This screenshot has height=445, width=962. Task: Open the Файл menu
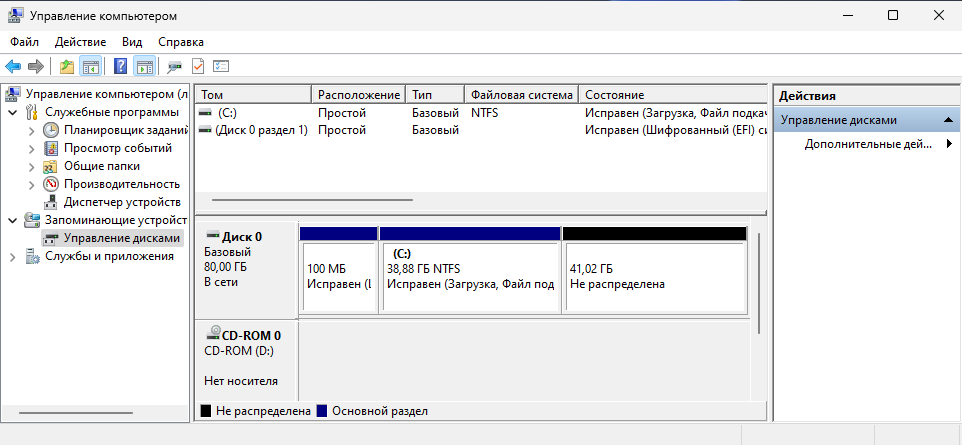click(x=25, y=42)
